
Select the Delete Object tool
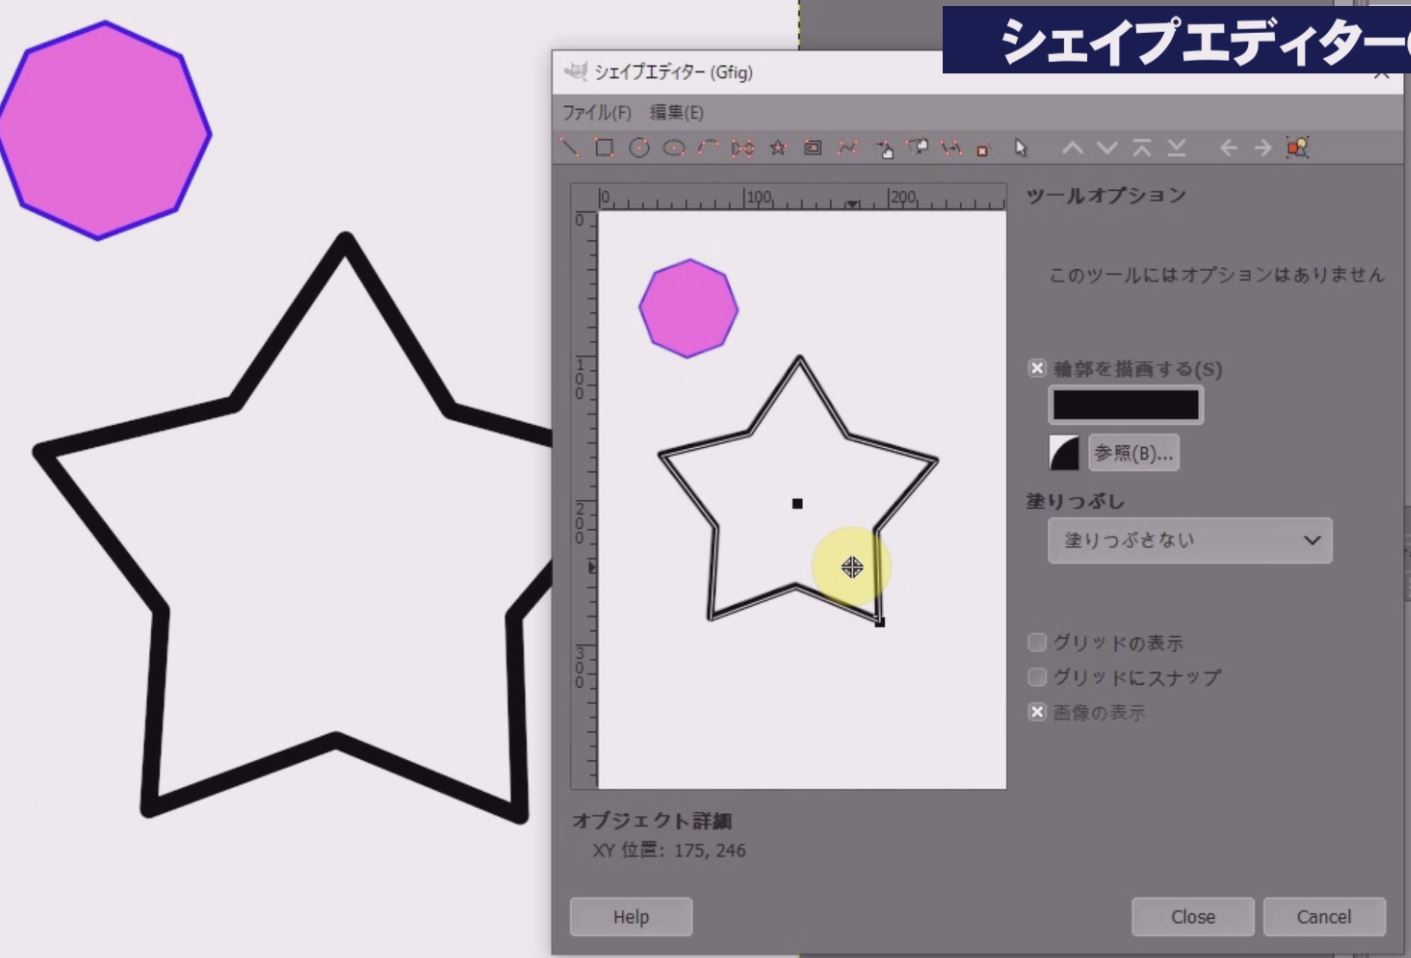click(x=983, y=148)
